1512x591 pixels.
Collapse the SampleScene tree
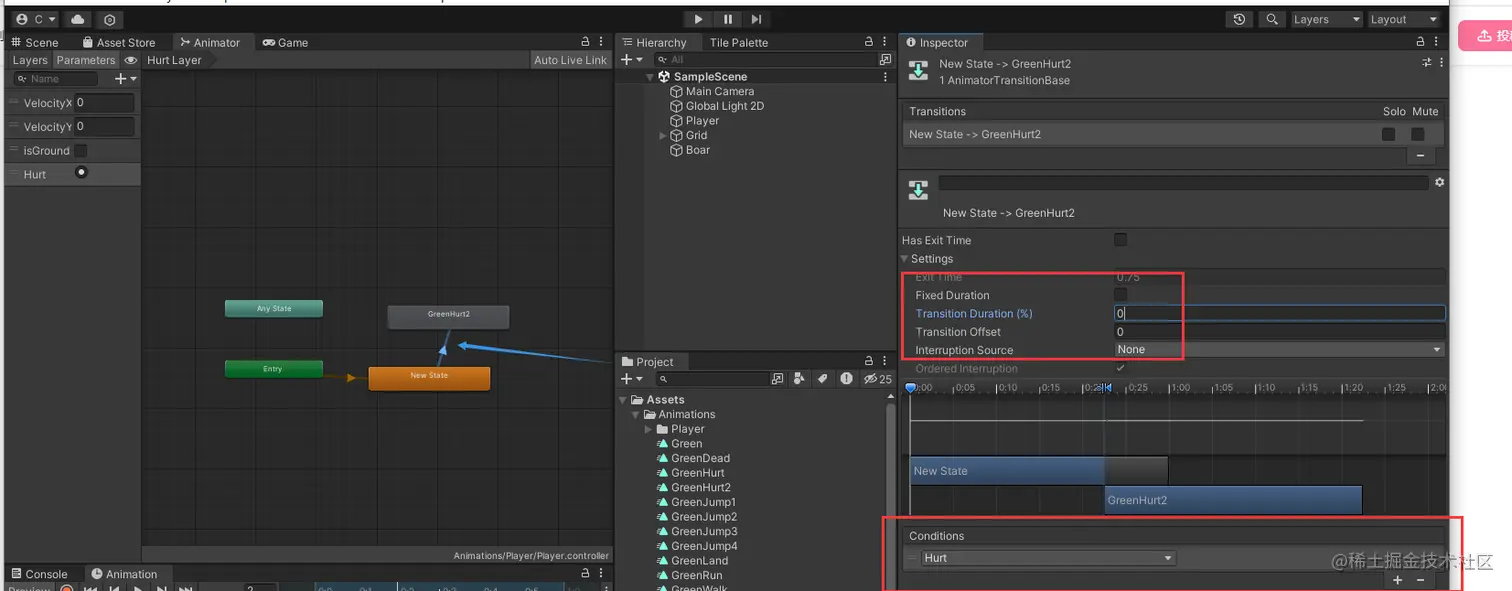click(650, 77)
